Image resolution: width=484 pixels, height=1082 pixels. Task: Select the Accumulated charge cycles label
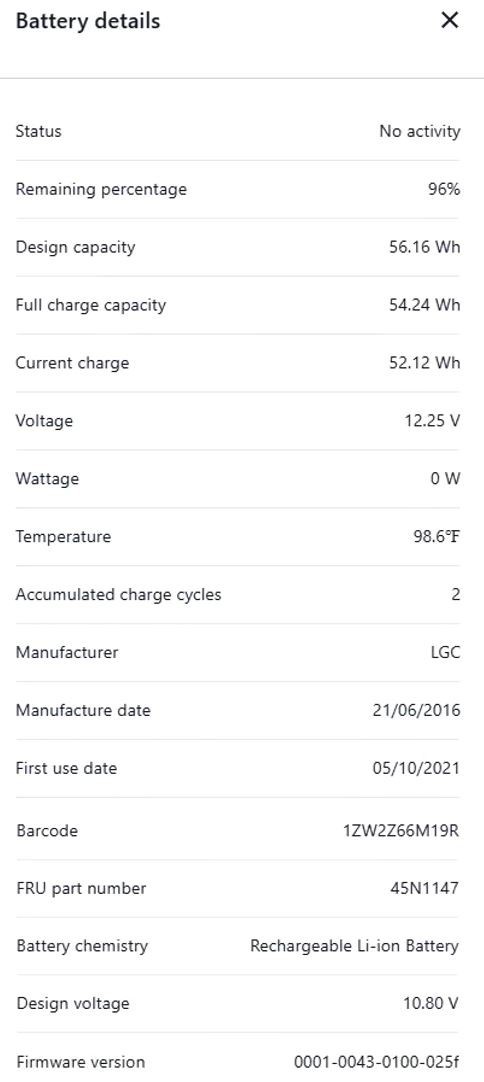(118, 595)
